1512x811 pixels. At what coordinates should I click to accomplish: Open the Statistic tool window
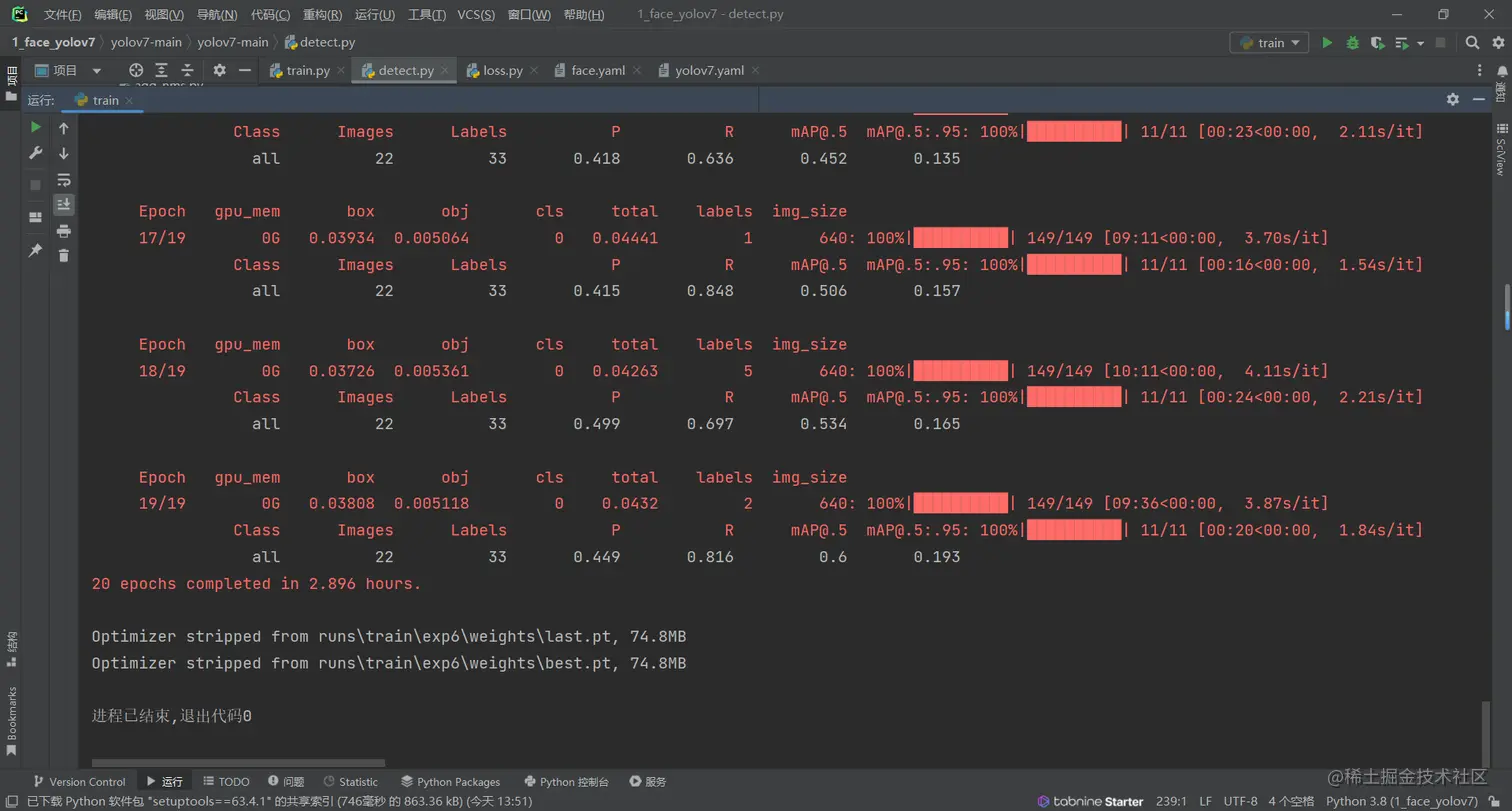coord(351,781)
